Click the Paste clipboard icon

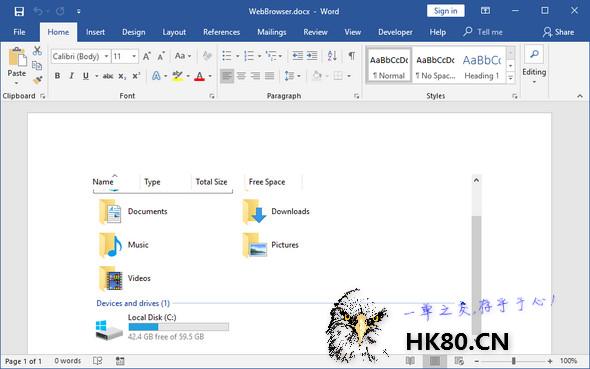tap(17, 57)
